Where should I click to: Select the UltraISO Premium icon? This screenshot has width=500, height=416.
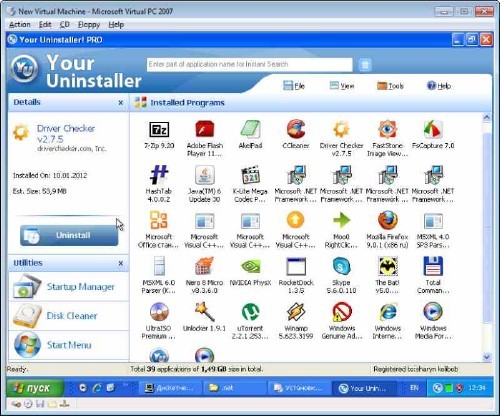pyautogui.click(x=159, y=312)
